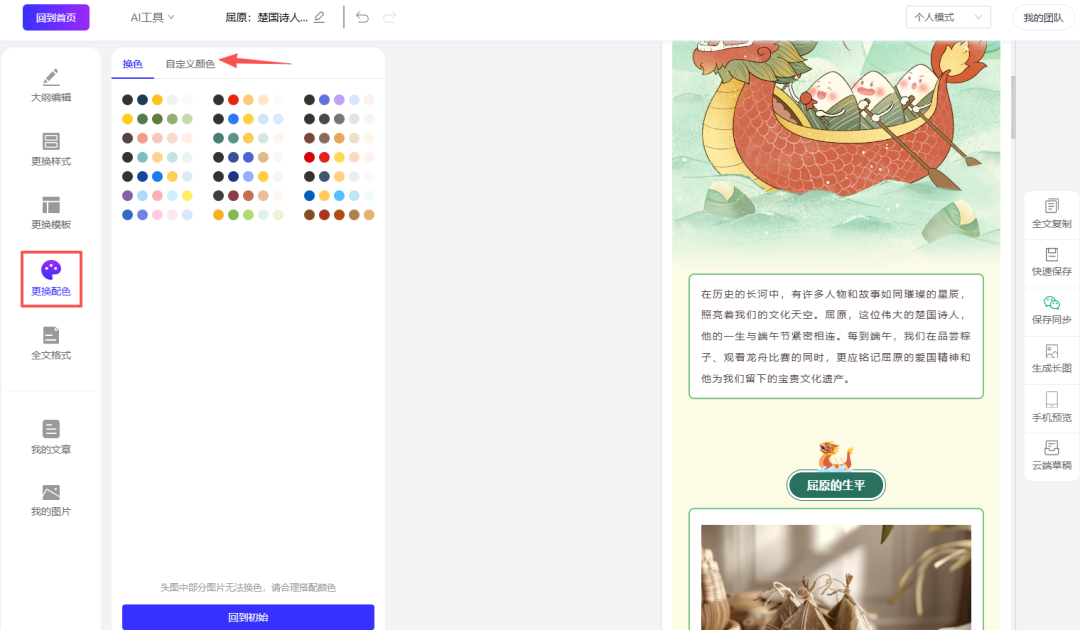Open 手机预览 mobile preview

pyautogui.click(x=1051, y=407)
